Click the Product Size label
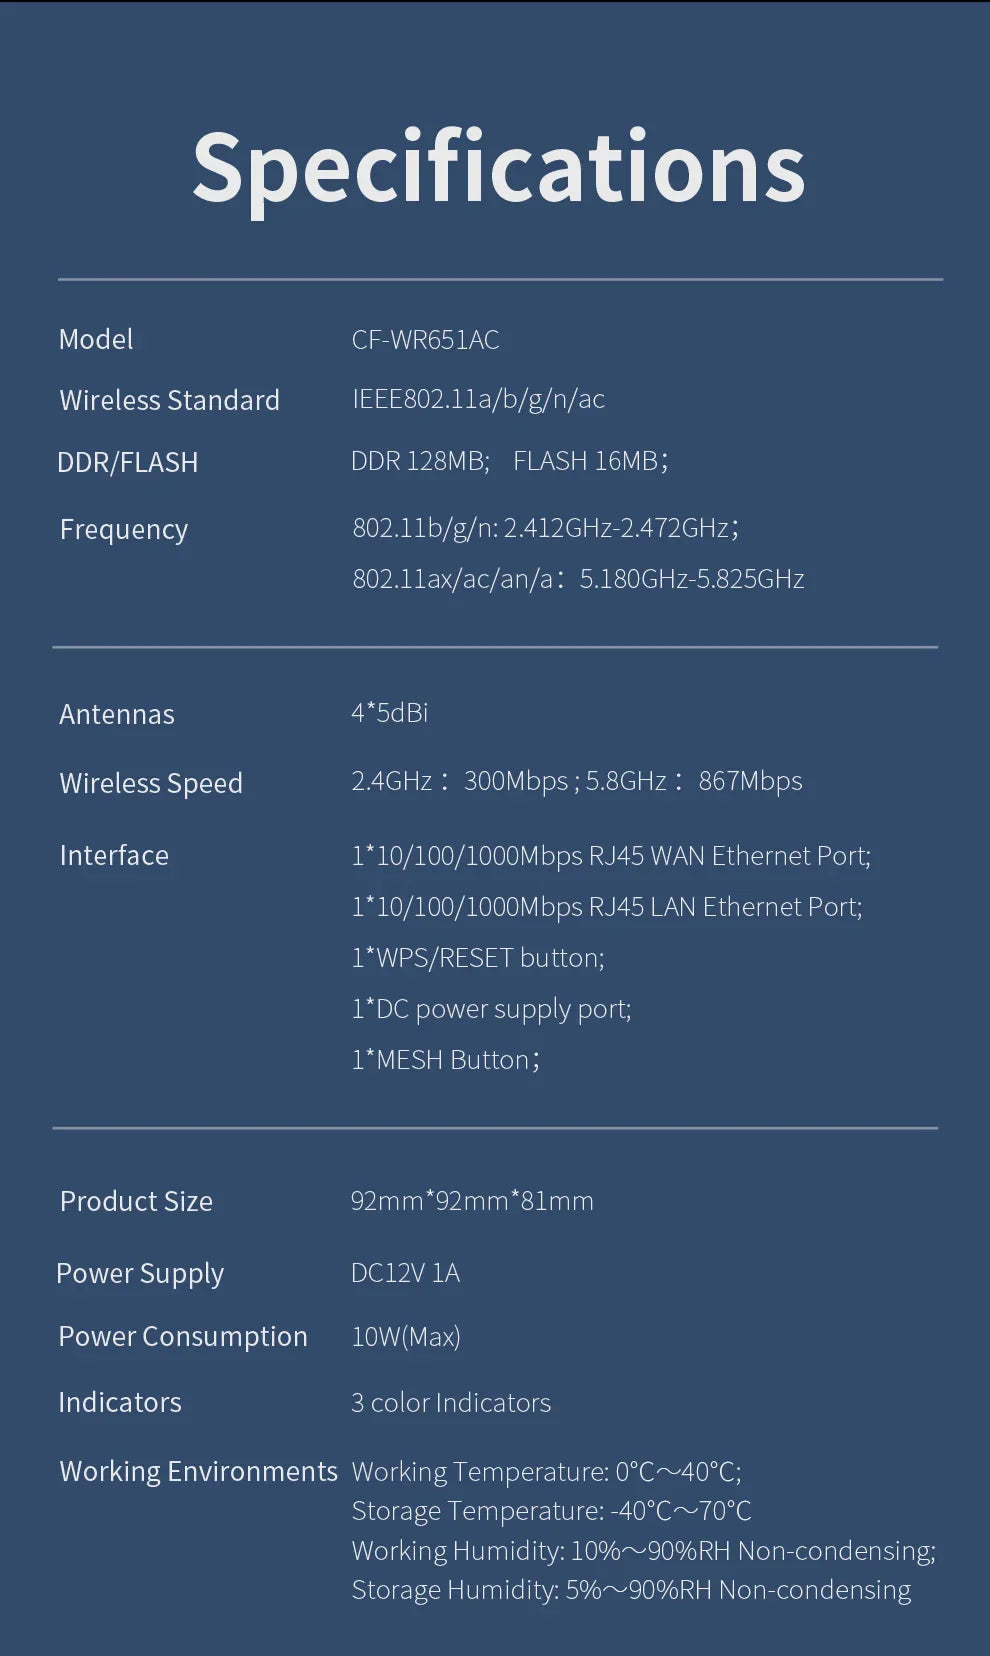 click(x=136, y=1201)
